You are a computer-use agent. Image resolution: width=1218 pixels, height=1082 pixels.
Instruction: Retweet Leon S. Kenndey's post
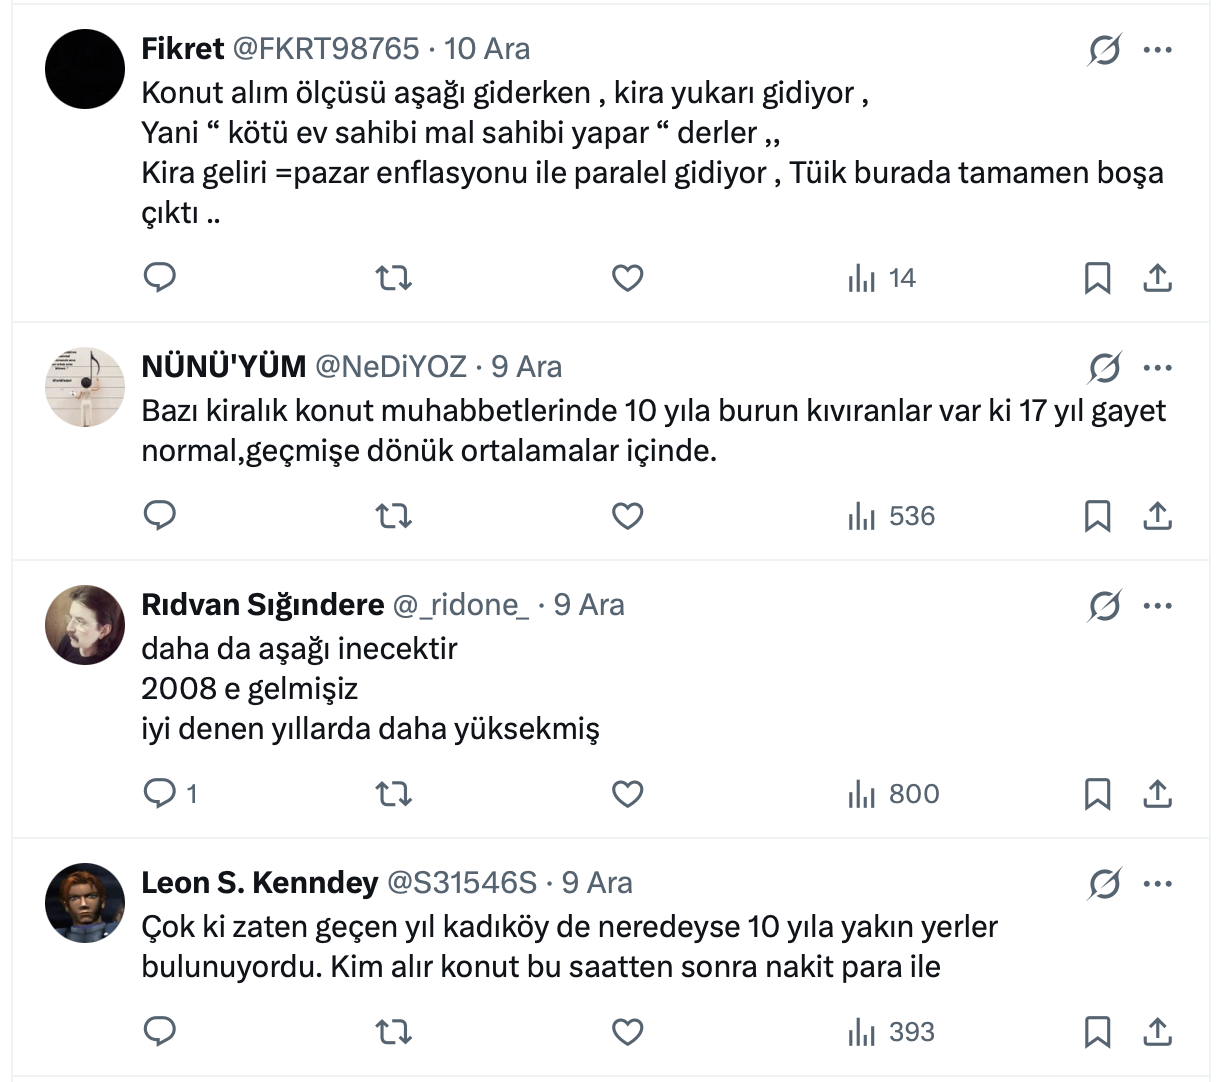click(393, 1032)
